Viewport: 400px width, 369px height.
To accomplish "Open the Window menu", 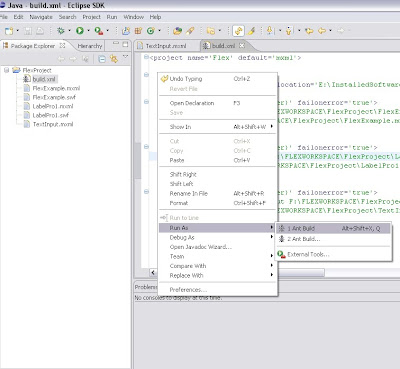I will tap(134, 17).
